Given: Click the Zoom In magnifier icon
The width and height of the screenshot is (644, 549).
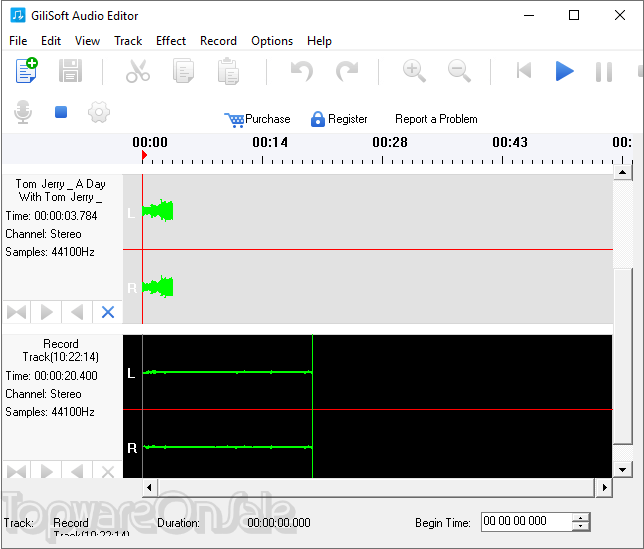Looking at the screenshot, I should coord(414,71).
